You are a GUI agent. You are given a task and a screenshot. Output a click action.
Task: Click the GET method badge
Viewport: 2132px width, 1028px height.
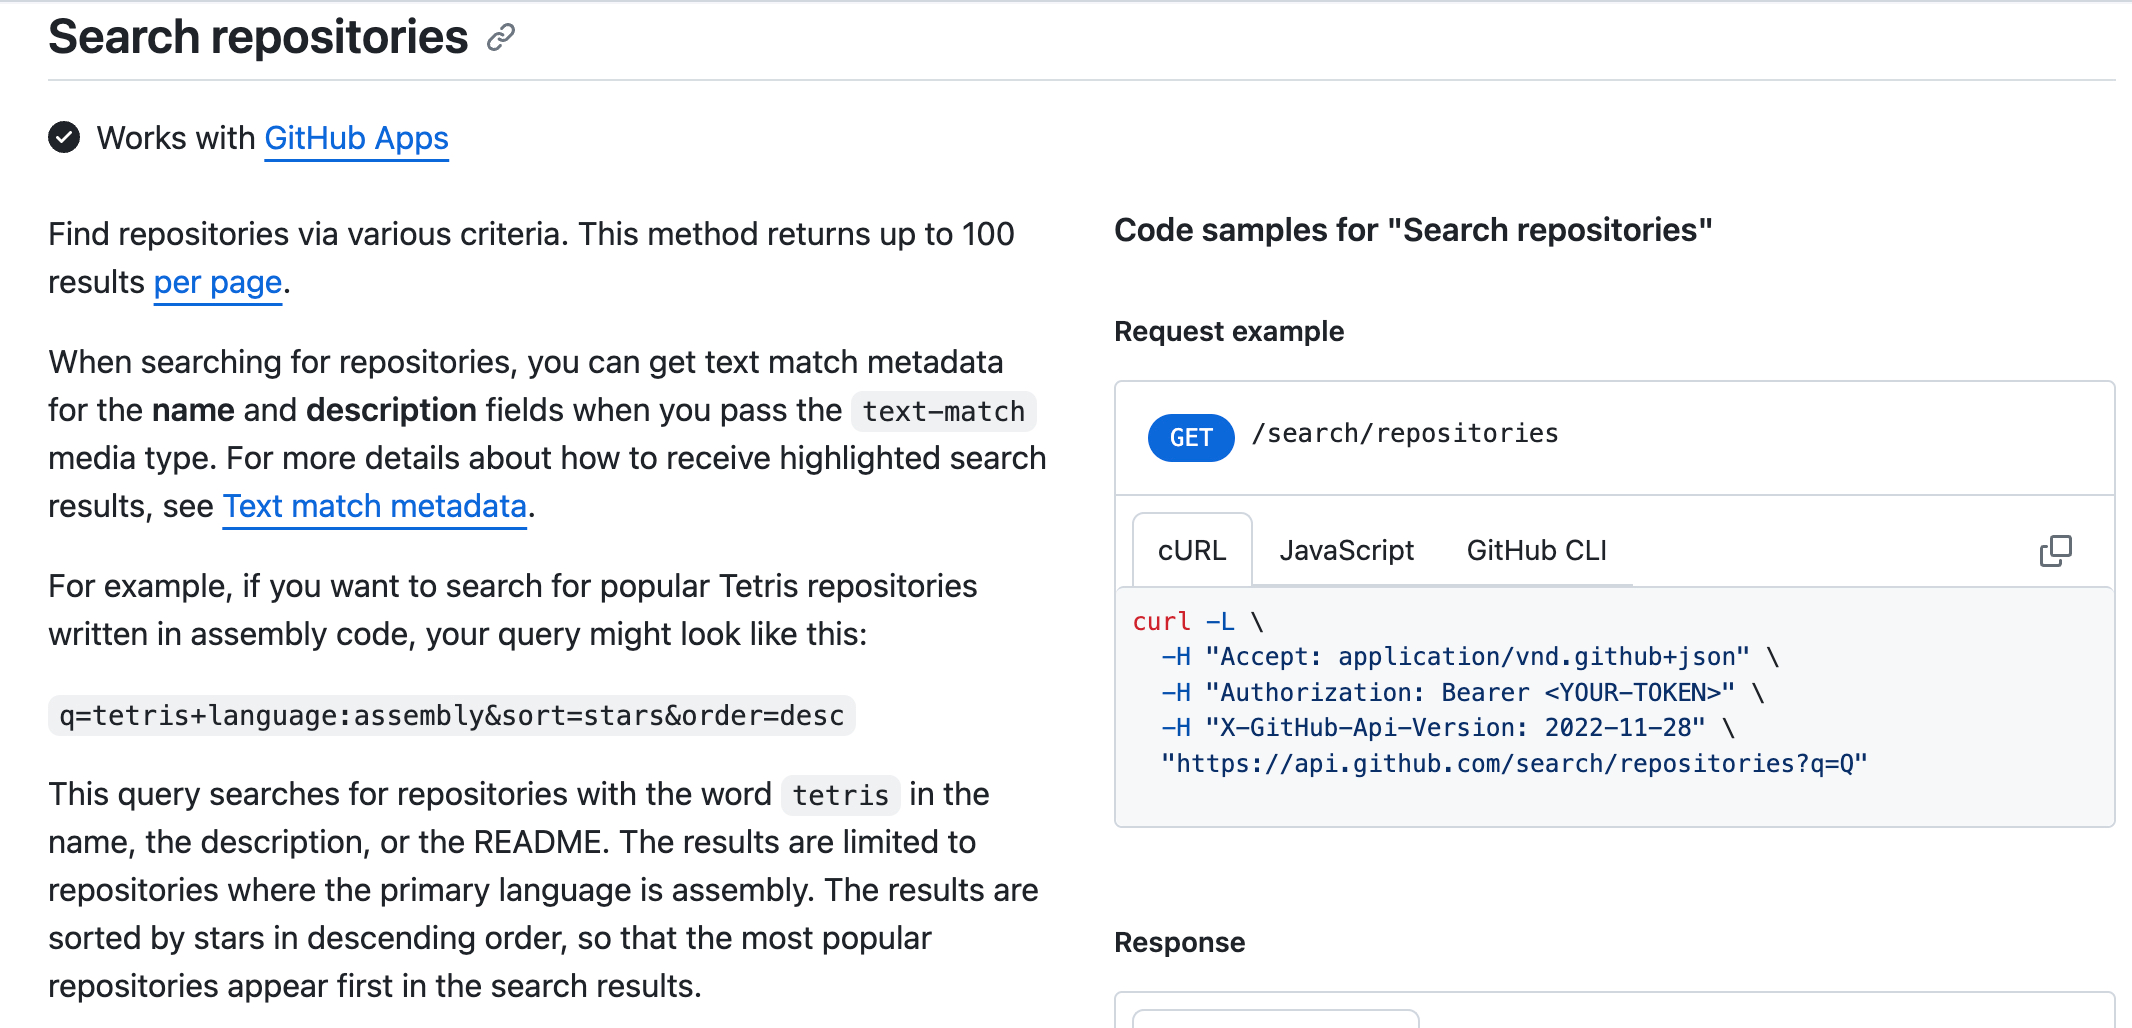1190,437
